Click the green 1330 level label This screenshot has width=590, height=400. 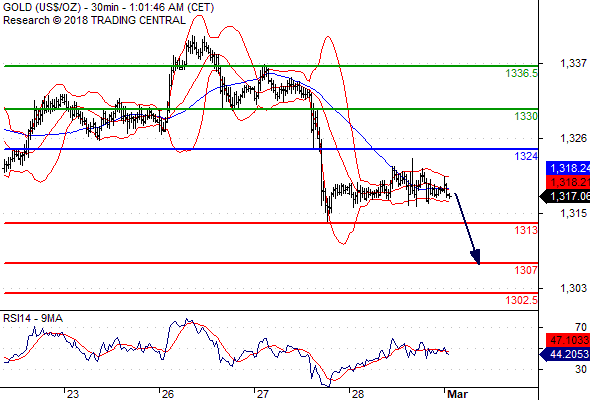pyautogui.click(x=526, y=116)
